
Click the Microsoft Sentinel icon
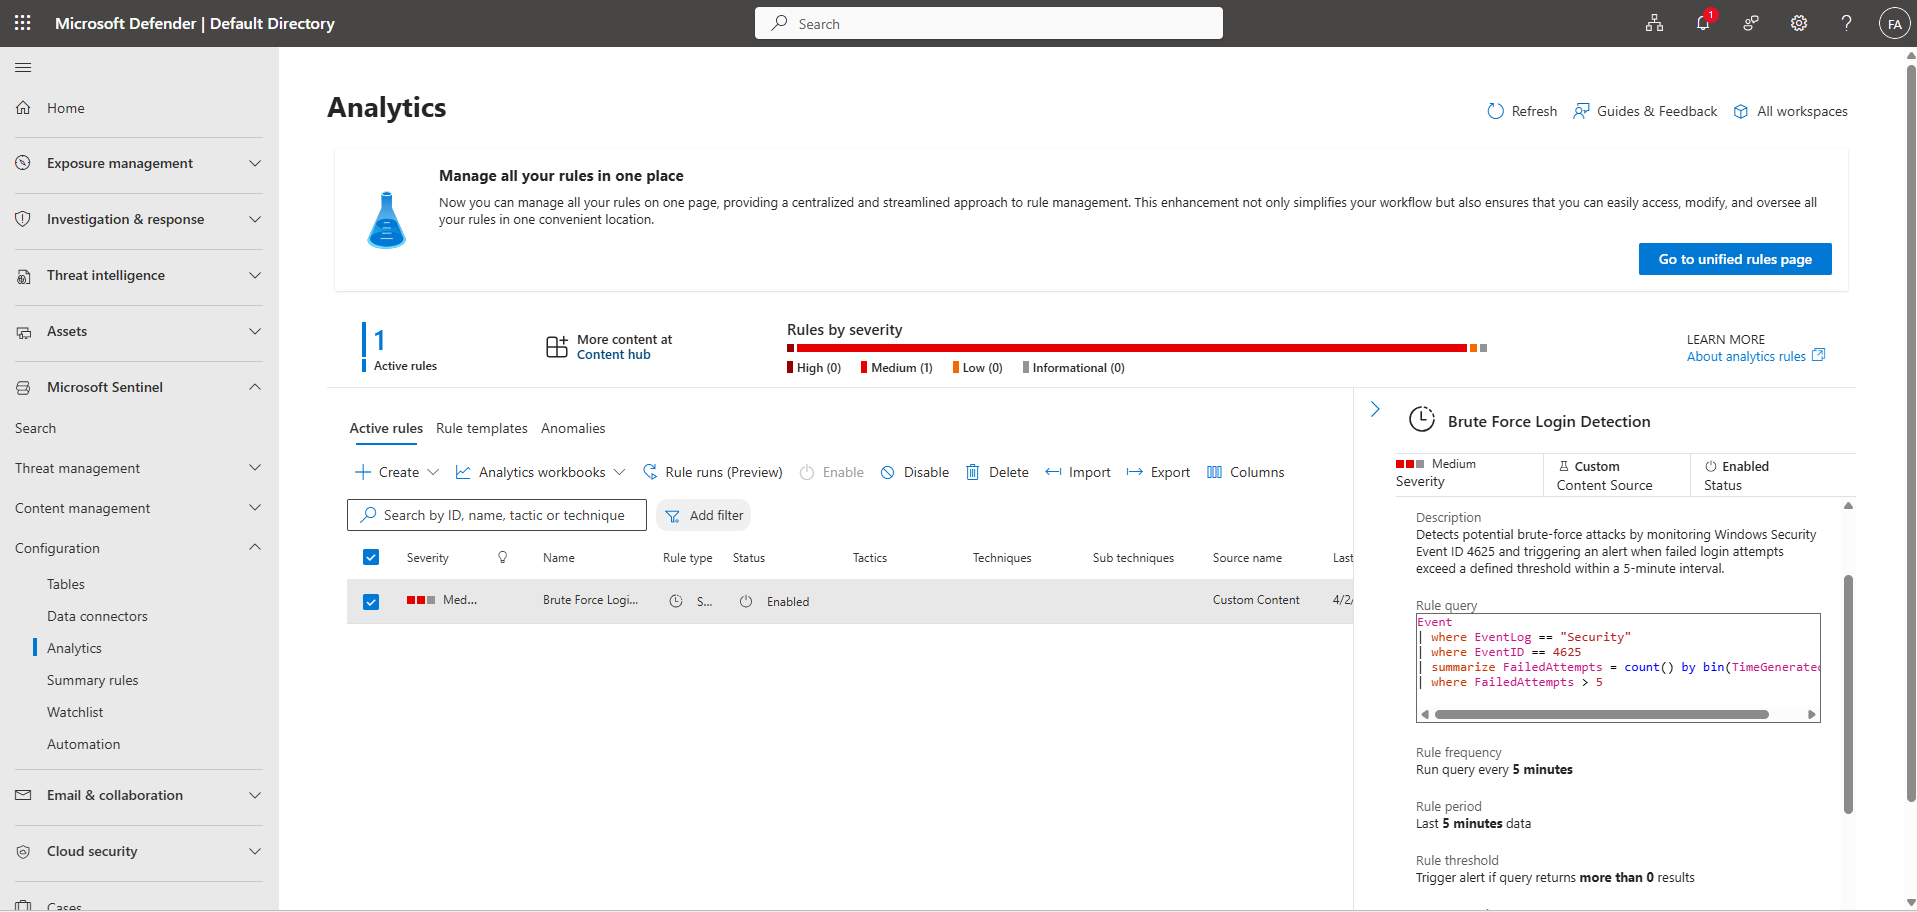(23, 387)
